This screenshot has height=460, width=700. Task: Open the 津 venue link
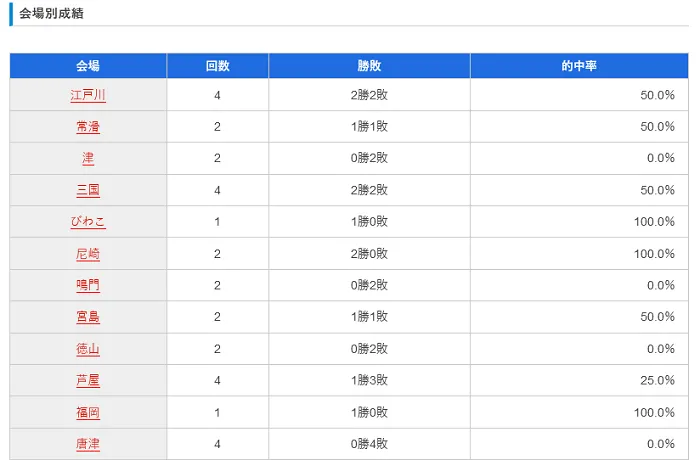click(88, 158)
